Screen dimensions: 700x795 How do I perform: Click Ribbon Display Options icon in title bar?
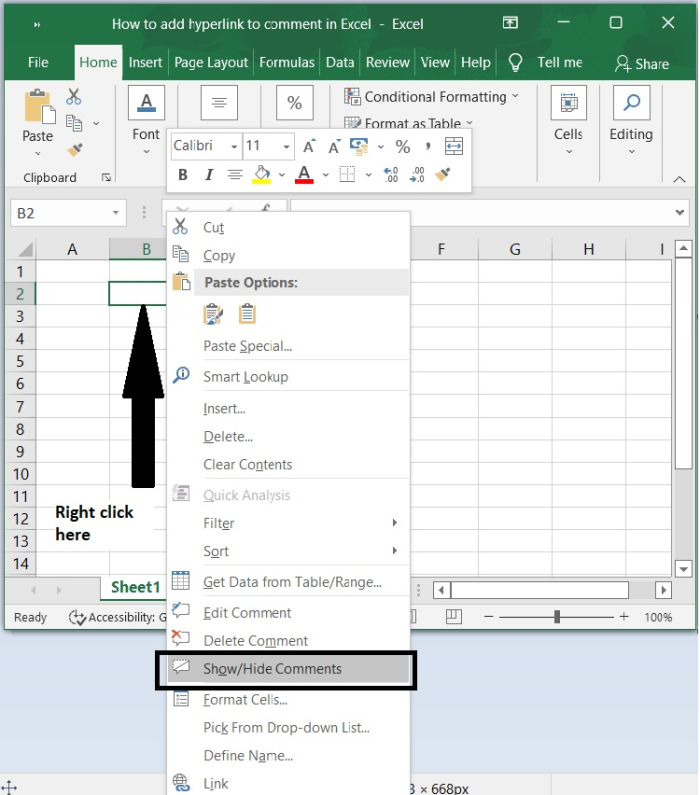click(x=510, y=22)
